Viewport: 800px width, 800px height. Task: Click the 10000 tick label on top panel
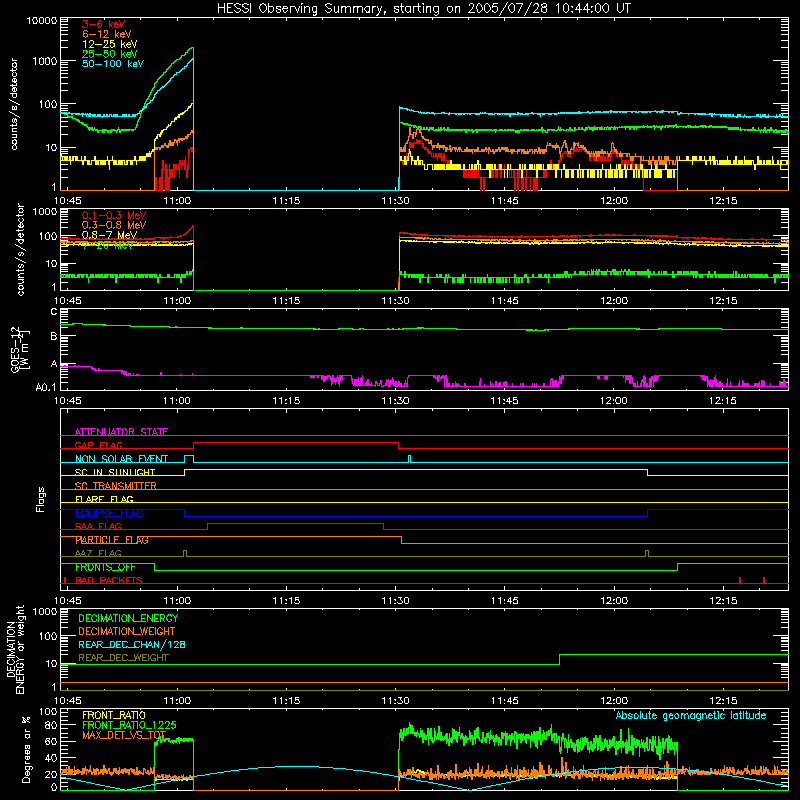tap(42, 20)
